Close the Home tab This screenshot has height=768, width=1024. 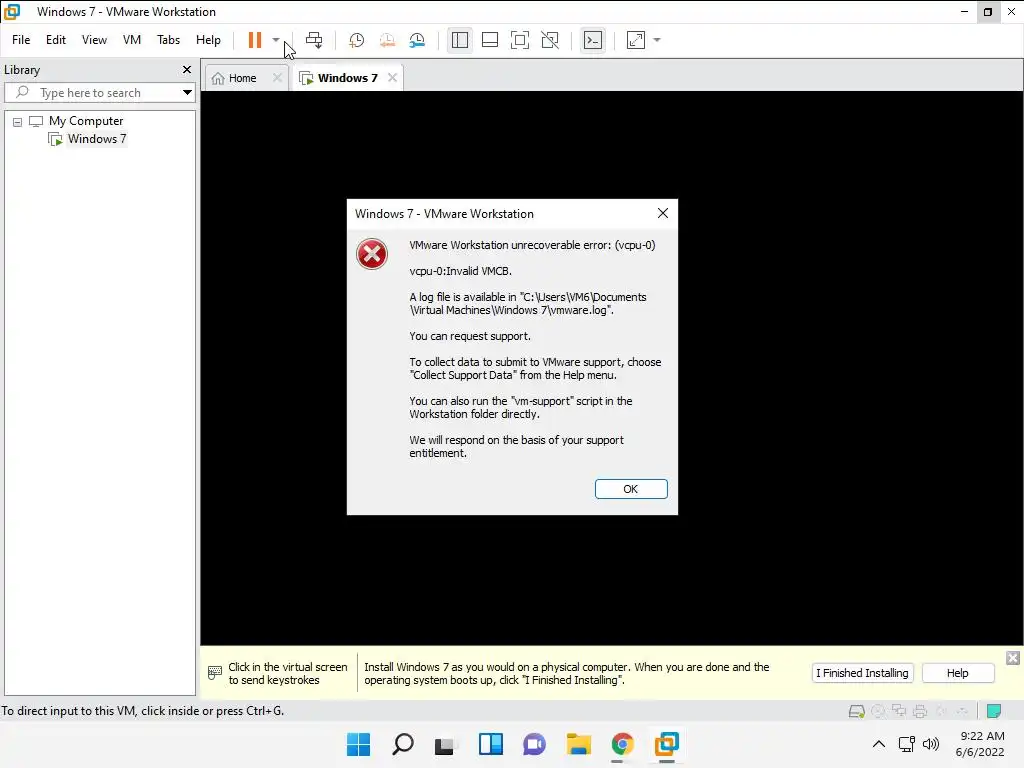coord(278,78)
